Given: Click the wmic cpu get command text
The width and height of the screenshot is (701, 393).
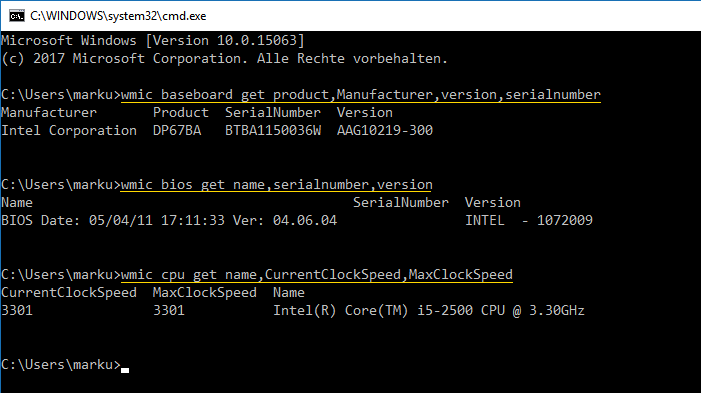Looking at the screenshot, I should tap(317, 275).
